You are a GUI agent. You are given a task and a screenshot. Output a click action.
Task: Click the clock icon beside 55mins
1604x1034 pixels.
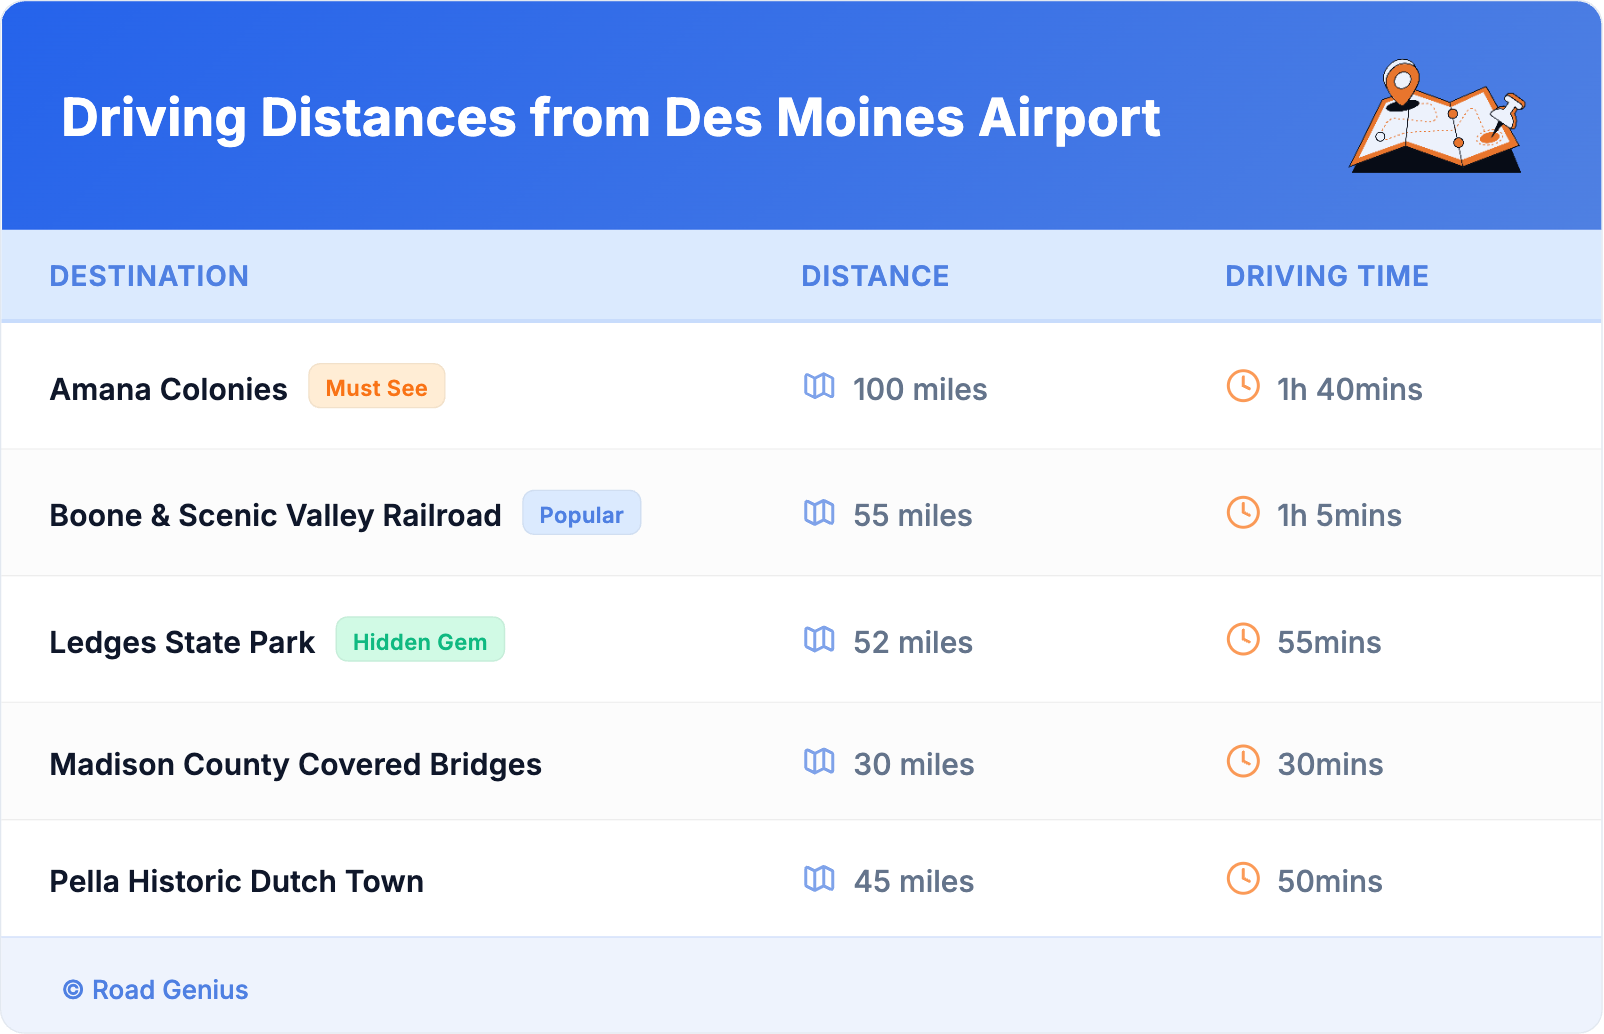1243,639
